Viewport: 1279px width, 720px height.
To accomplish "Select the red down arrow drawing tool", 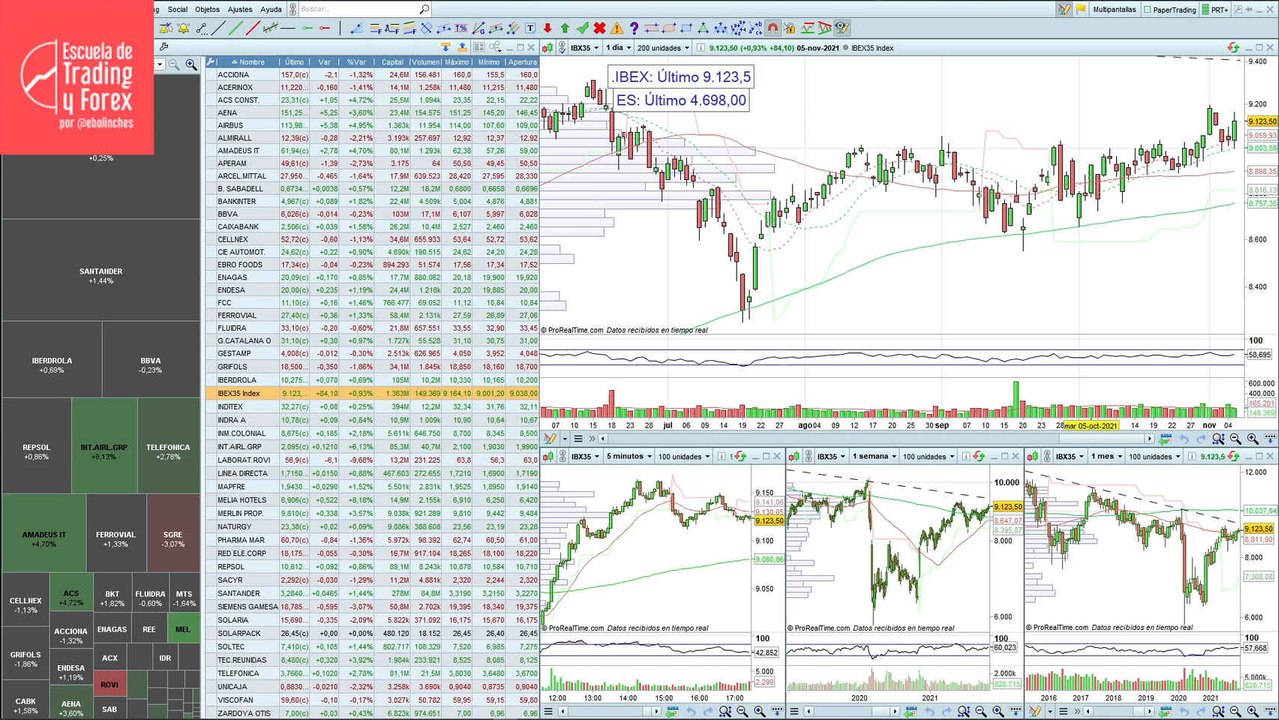I will pos(548,29).
